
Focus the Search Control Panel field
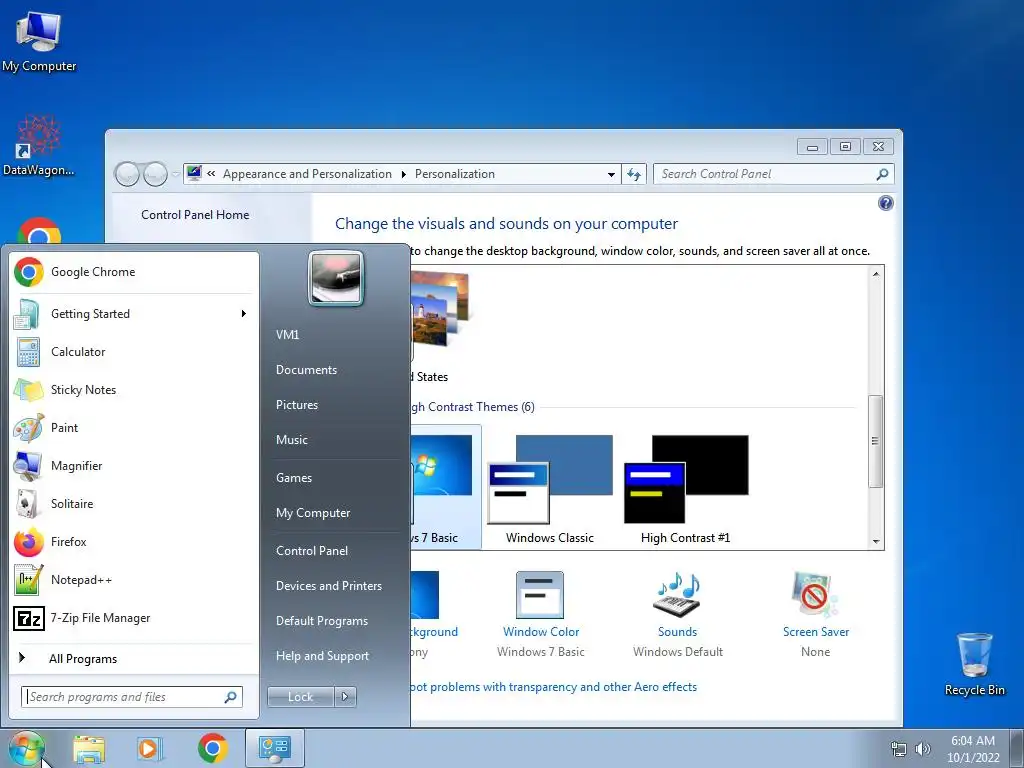point(774,174)
